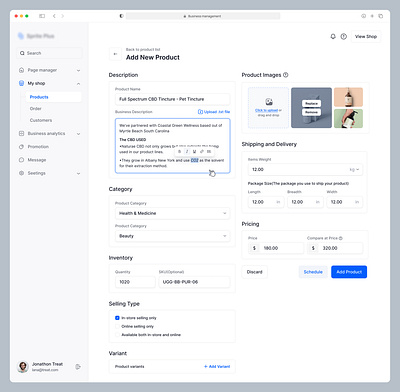Image resolution: width=400 pixels, height=392 pixels.
Task: Click the Business analytics icon
Action: [21, 133]
